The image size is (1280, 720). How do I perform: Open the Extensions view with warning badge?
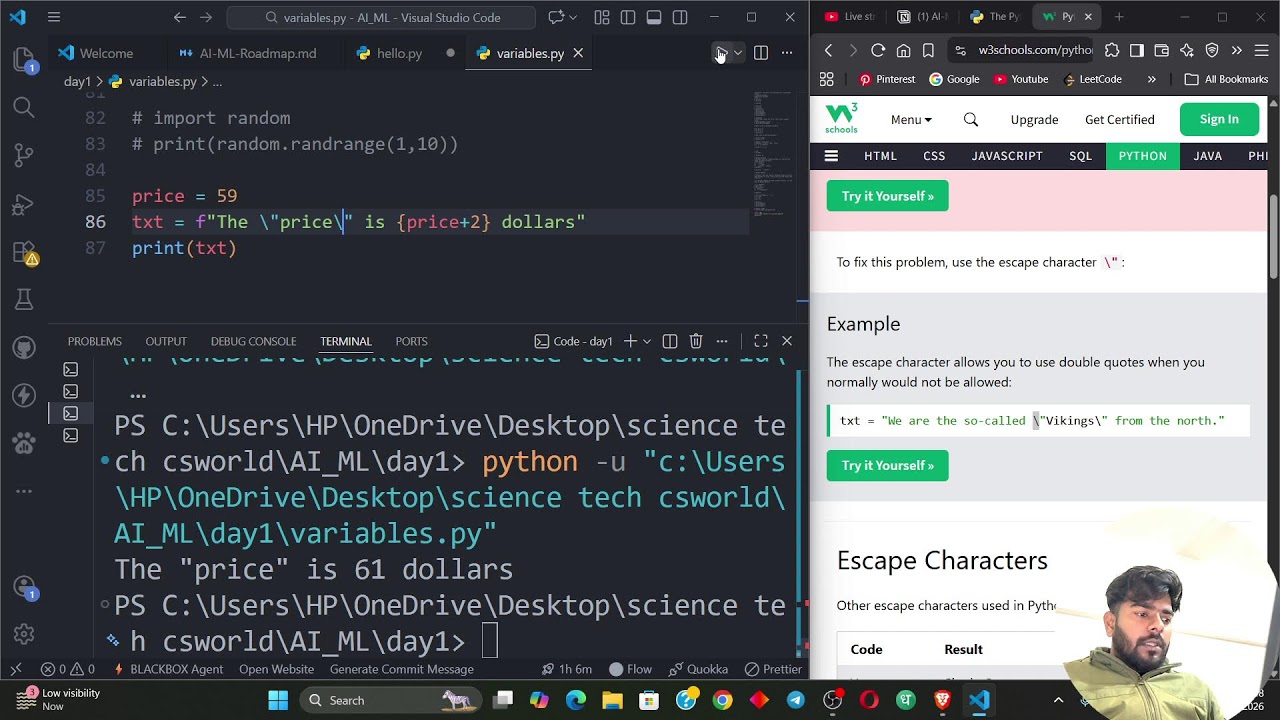coord(24,251)
